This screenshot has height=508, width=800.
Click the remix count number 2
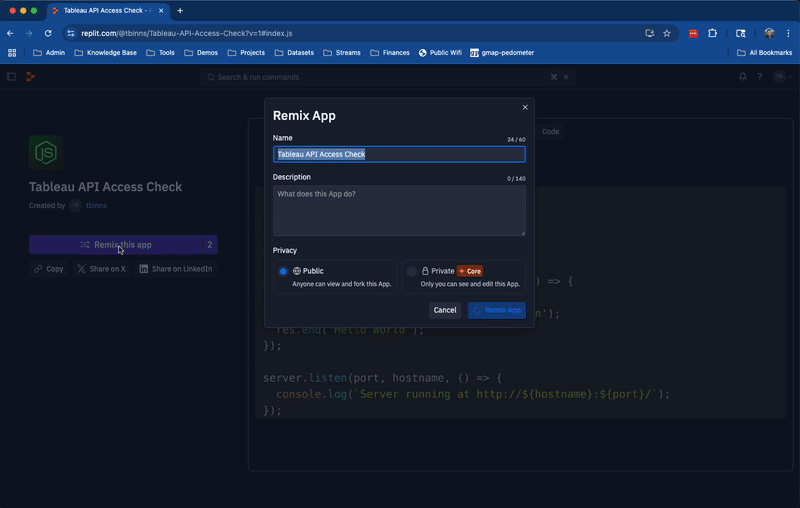click(210, 245)
